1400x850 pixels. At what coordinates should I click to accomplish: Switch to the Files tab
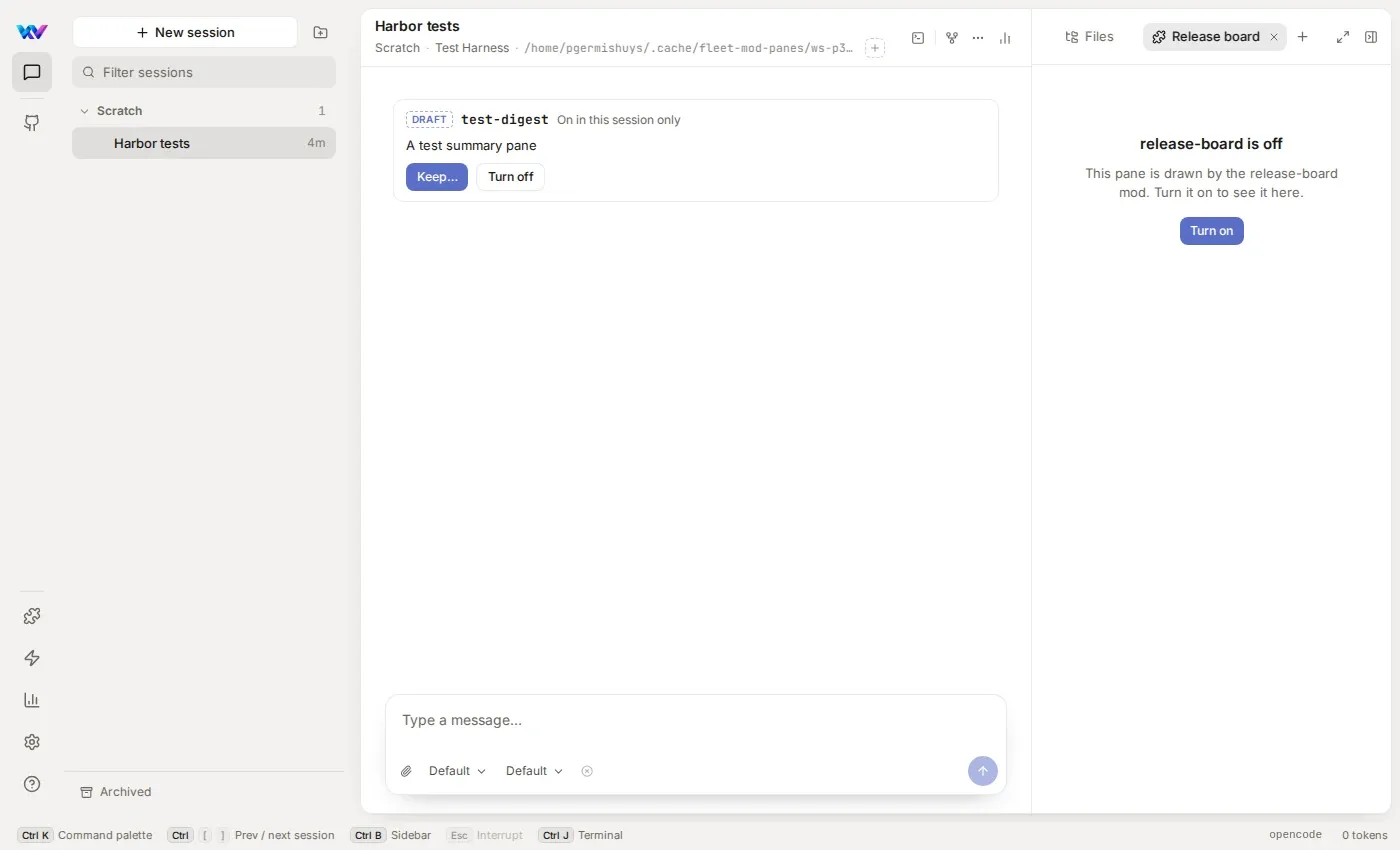coord(1089,37)
